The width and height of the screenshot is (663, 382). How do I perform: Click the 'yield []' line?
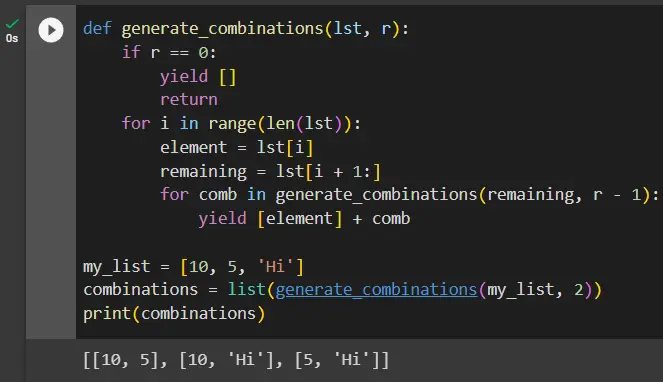[198, 77]
